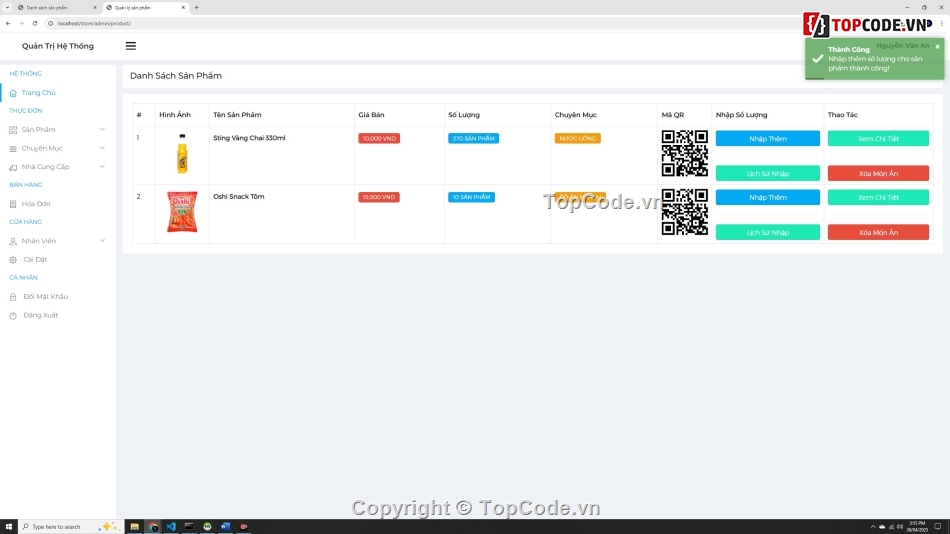Open File Explorer from the taskbar
Screen dimensions: 950x534
pyautogui.click(x=135, y=527)
